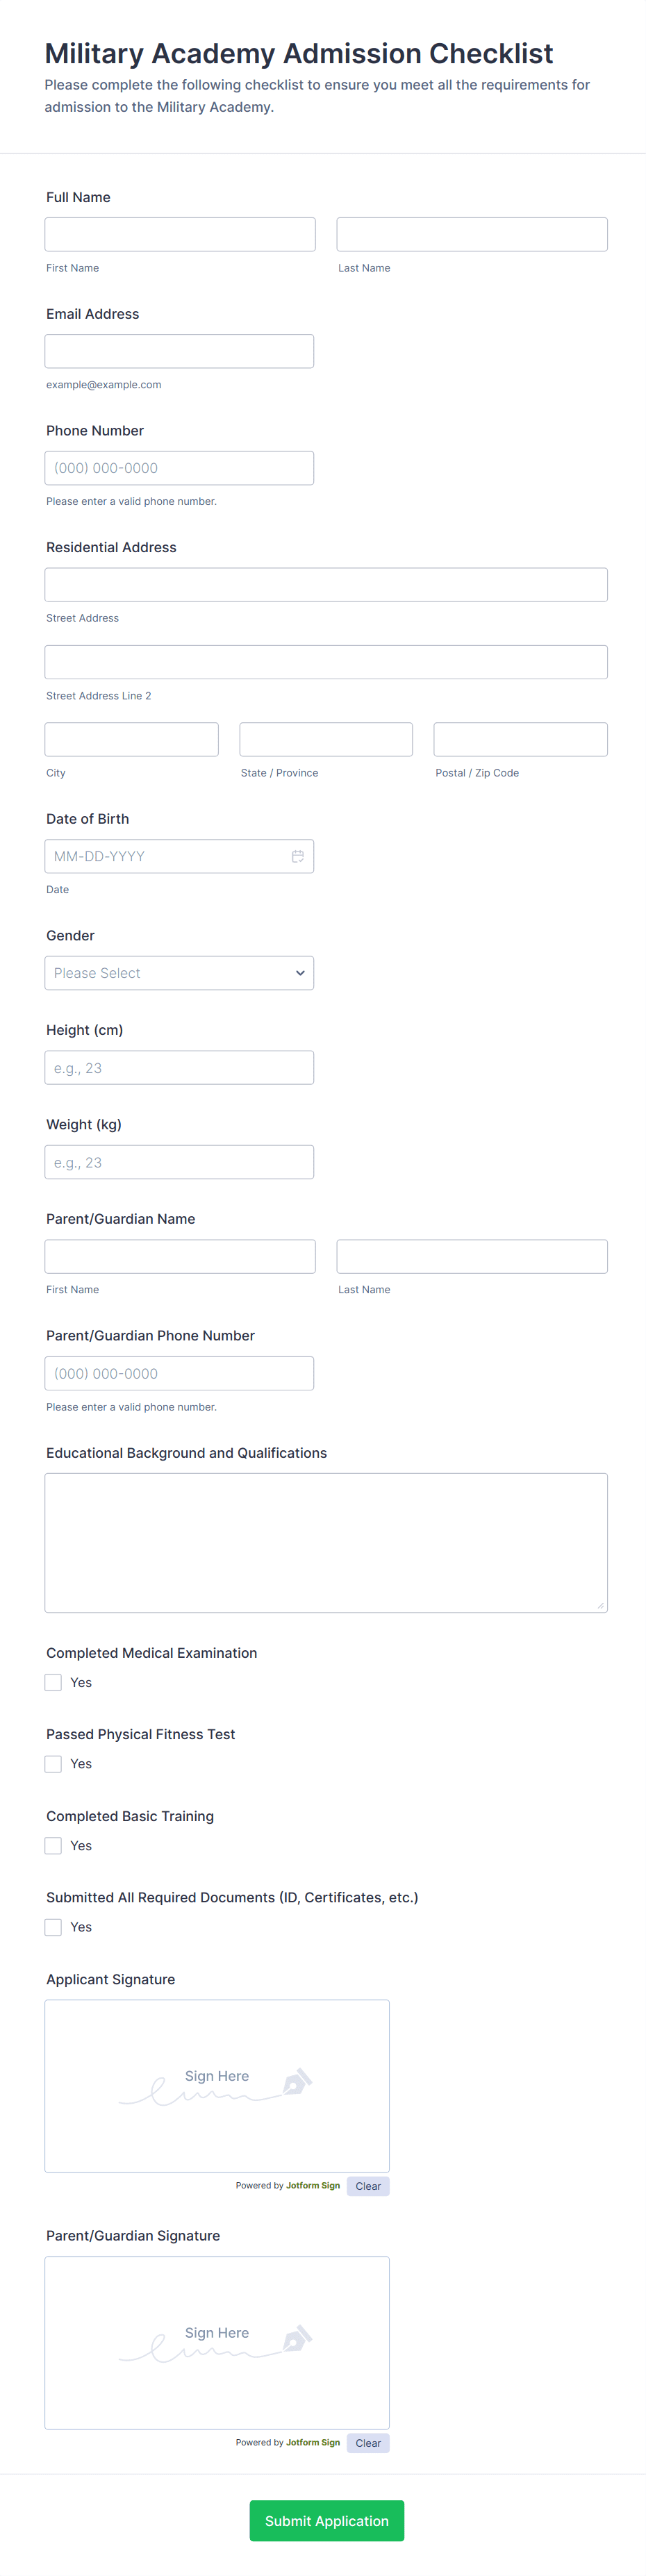This screenshot has width=646, height=2576.
Task: Open the Gender Please Select dropdown
Action: pyautogui.click(x=179, y=972)
